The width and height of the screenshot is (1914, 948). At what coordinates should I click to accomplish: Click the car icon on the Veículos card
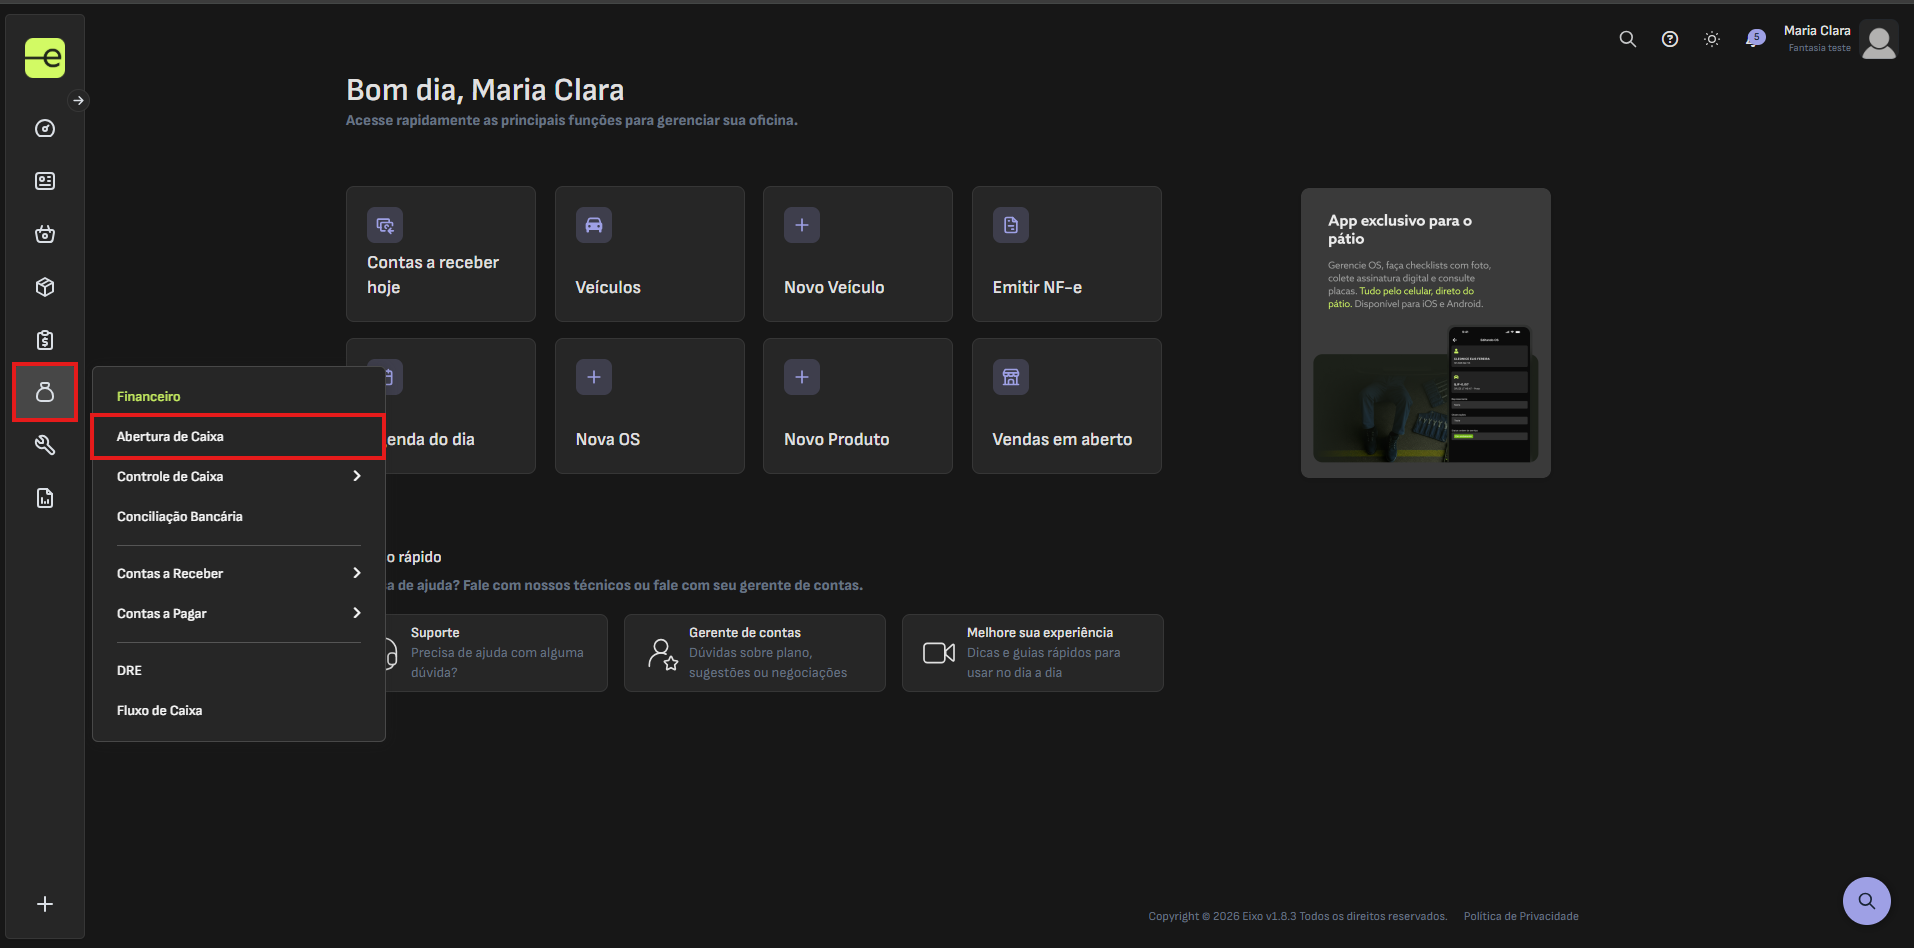coord(594,225)
